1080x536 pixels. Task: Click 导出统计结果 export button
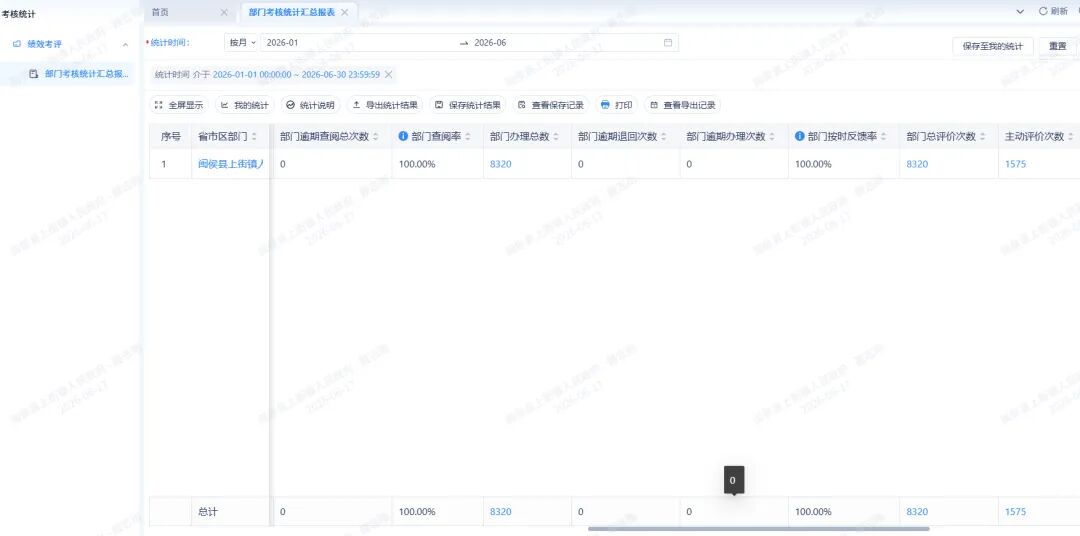(385, 105)
